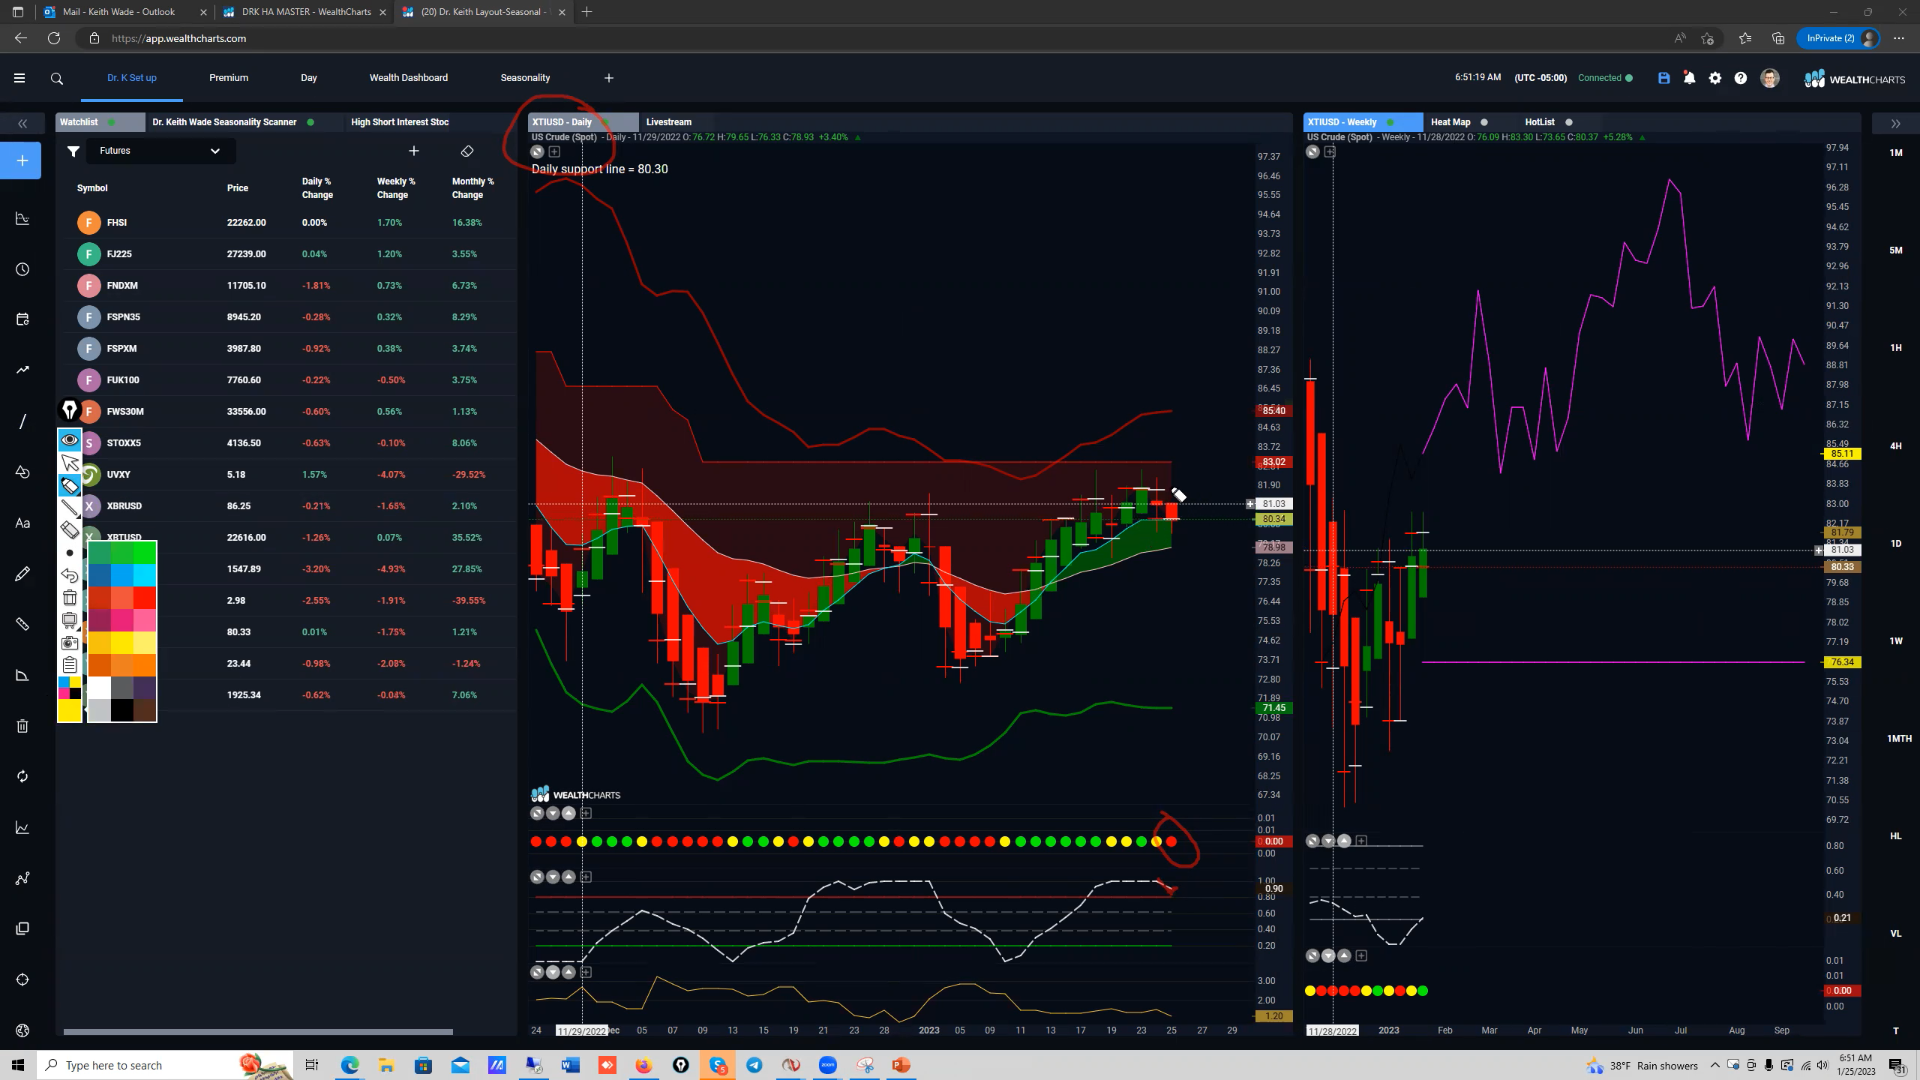
Task: Toggle the daily chart overlay round button
Action: pos(537,152)
